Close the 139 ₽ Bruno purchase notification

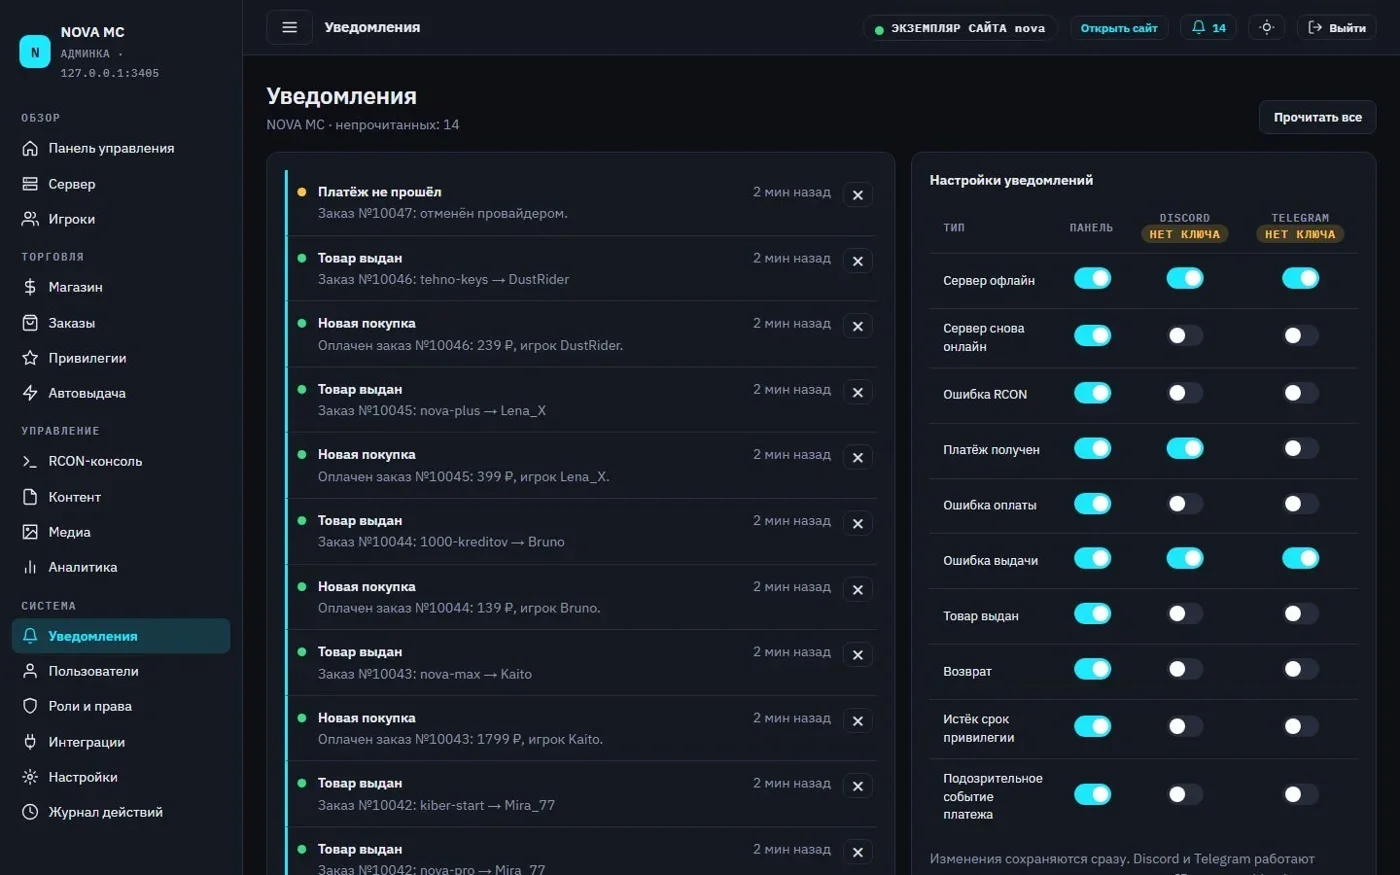[858, 590]
